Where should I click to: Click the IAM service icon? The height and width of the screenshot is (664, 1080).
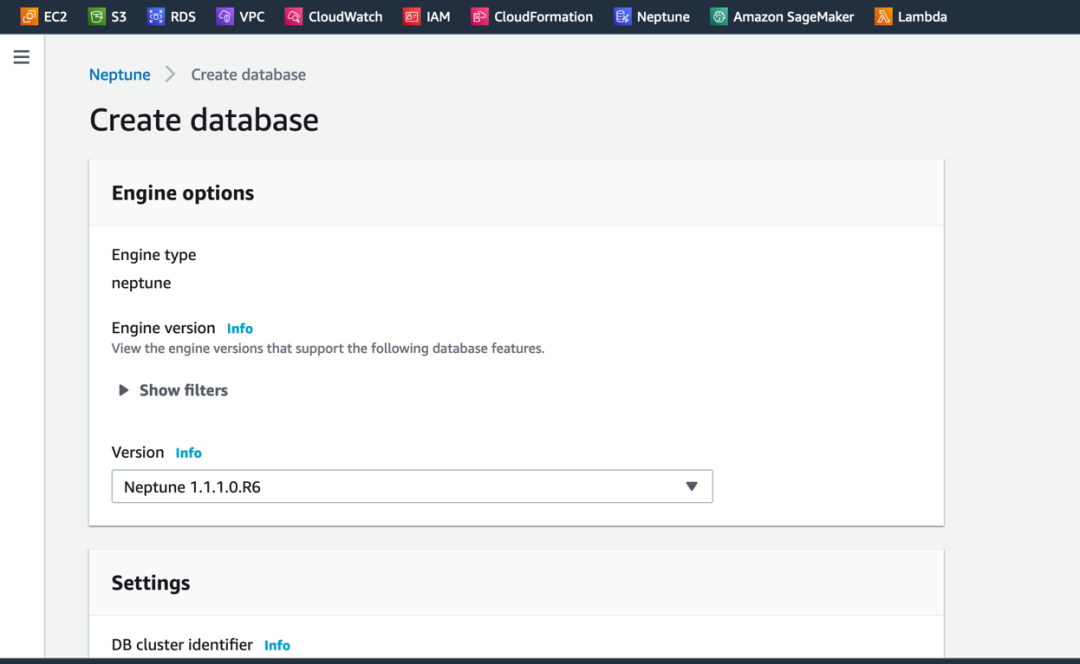tap(411, 17)
